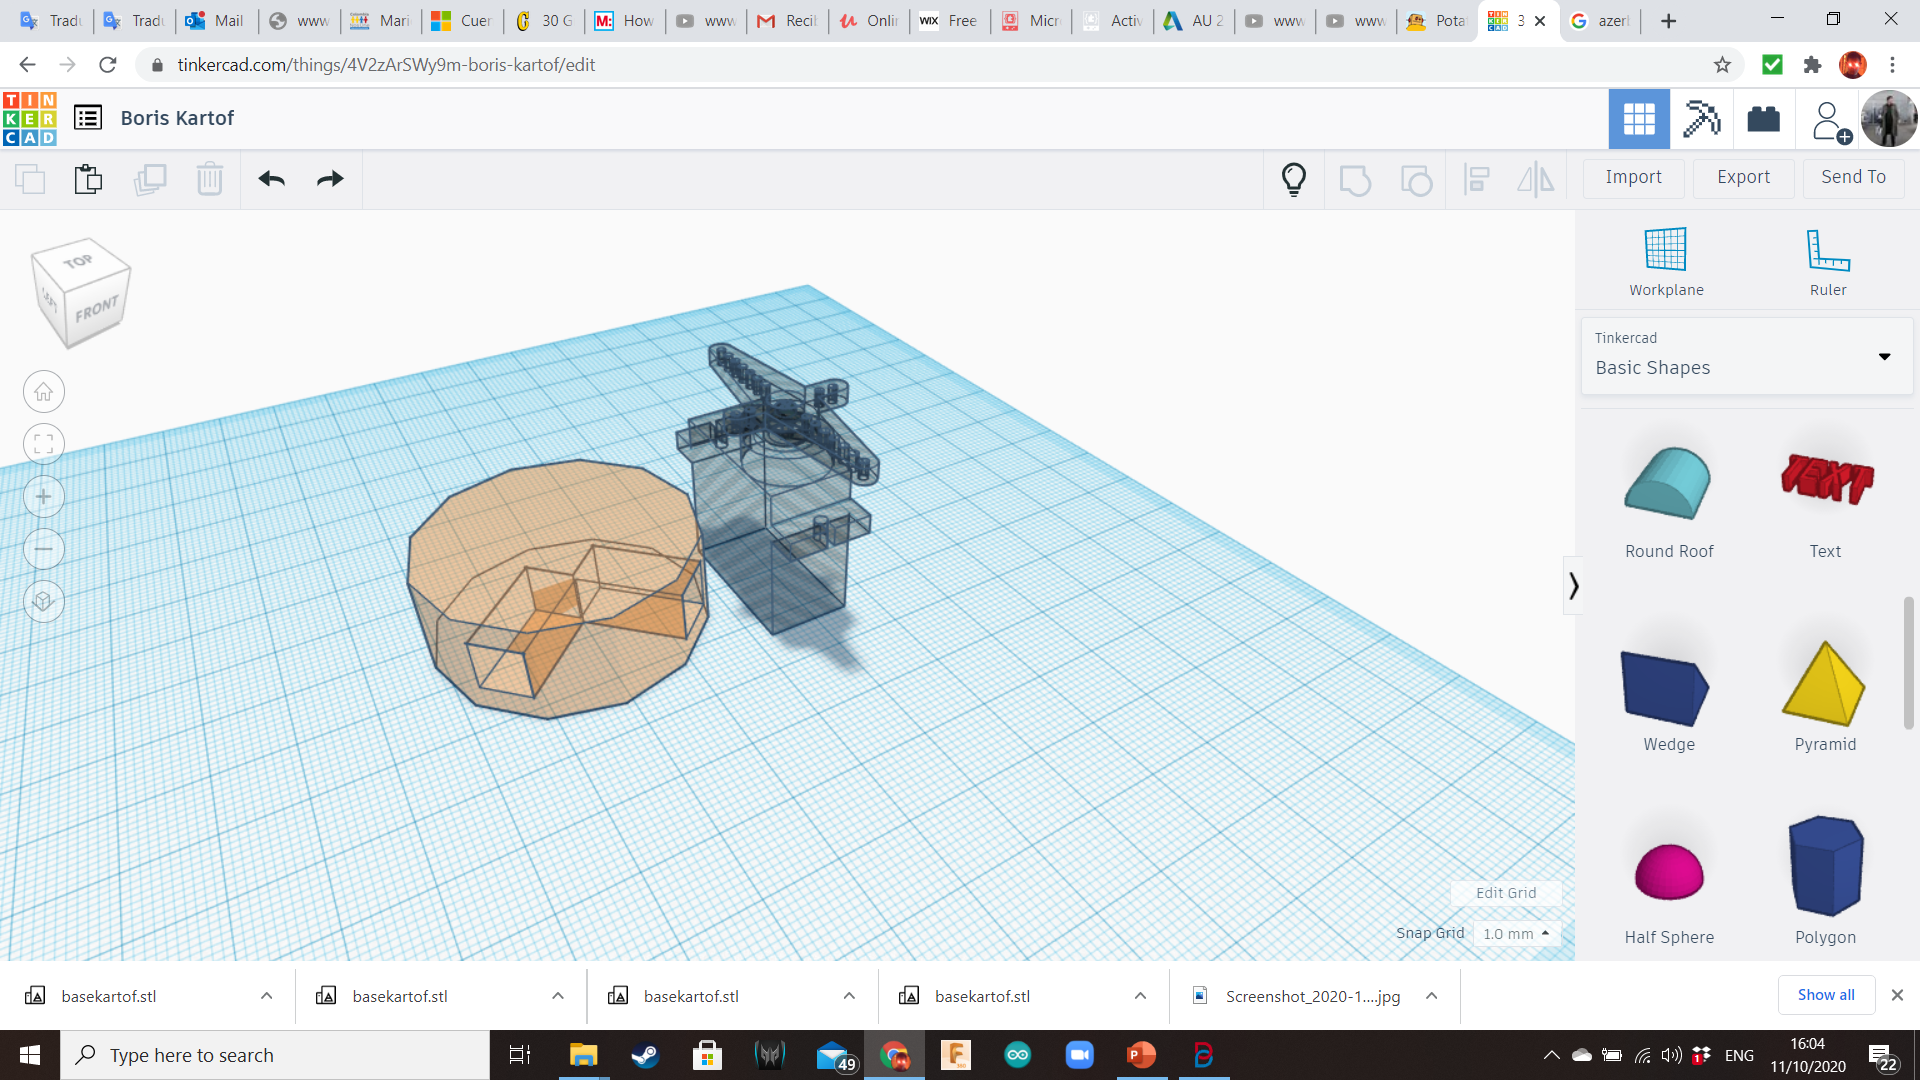Switch to the Google search browser tab
Viewport: 1920px width, 1080px height.
tap(1600, 21)
